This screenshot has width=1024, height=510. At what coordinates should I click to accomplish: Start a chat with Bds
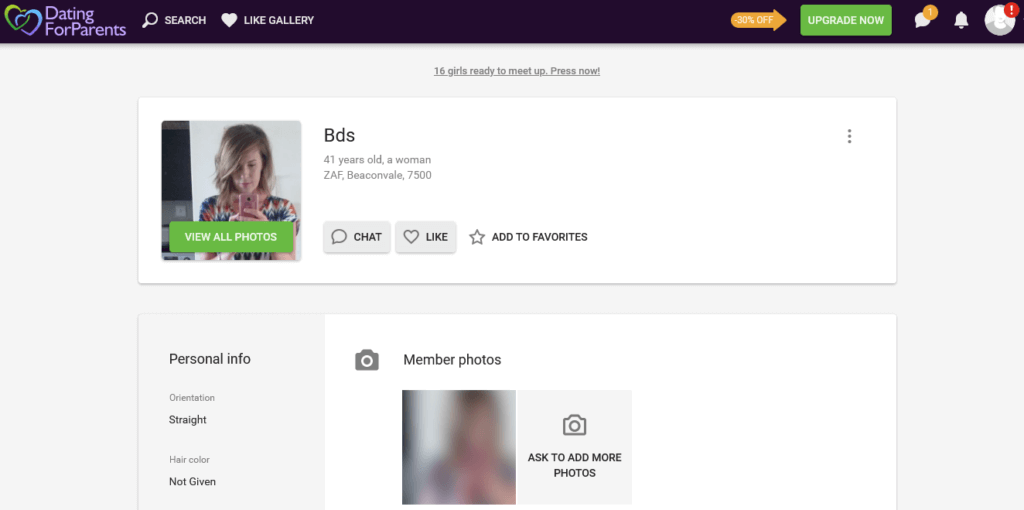coord(357,237)
